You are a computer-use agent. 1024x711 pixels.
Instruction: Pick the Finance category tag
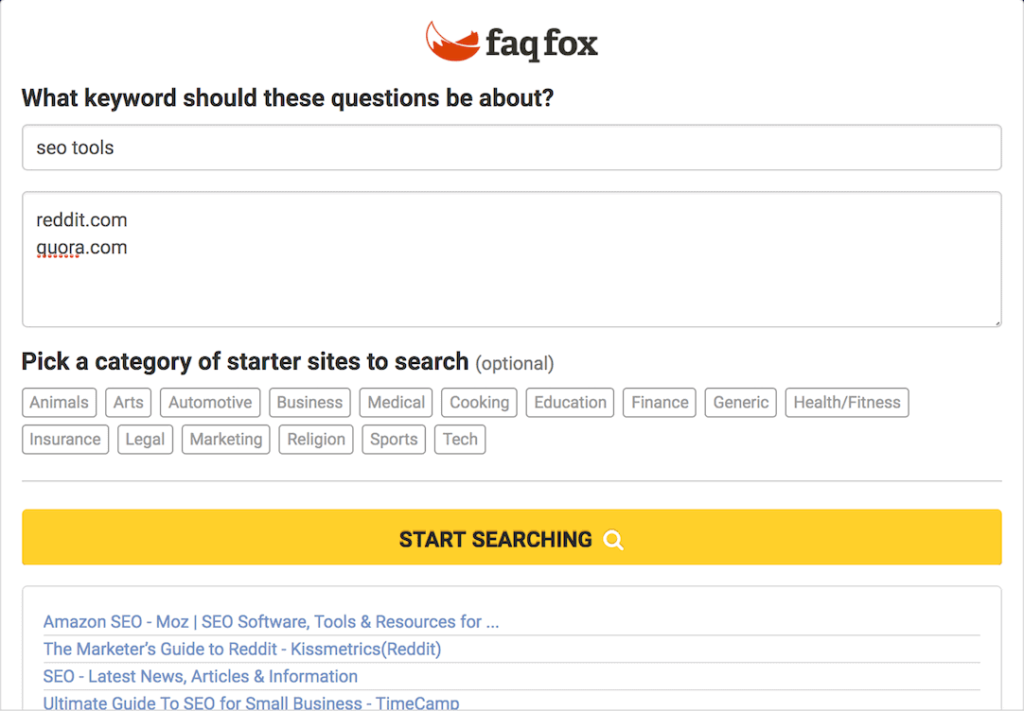tap(660, 402)
